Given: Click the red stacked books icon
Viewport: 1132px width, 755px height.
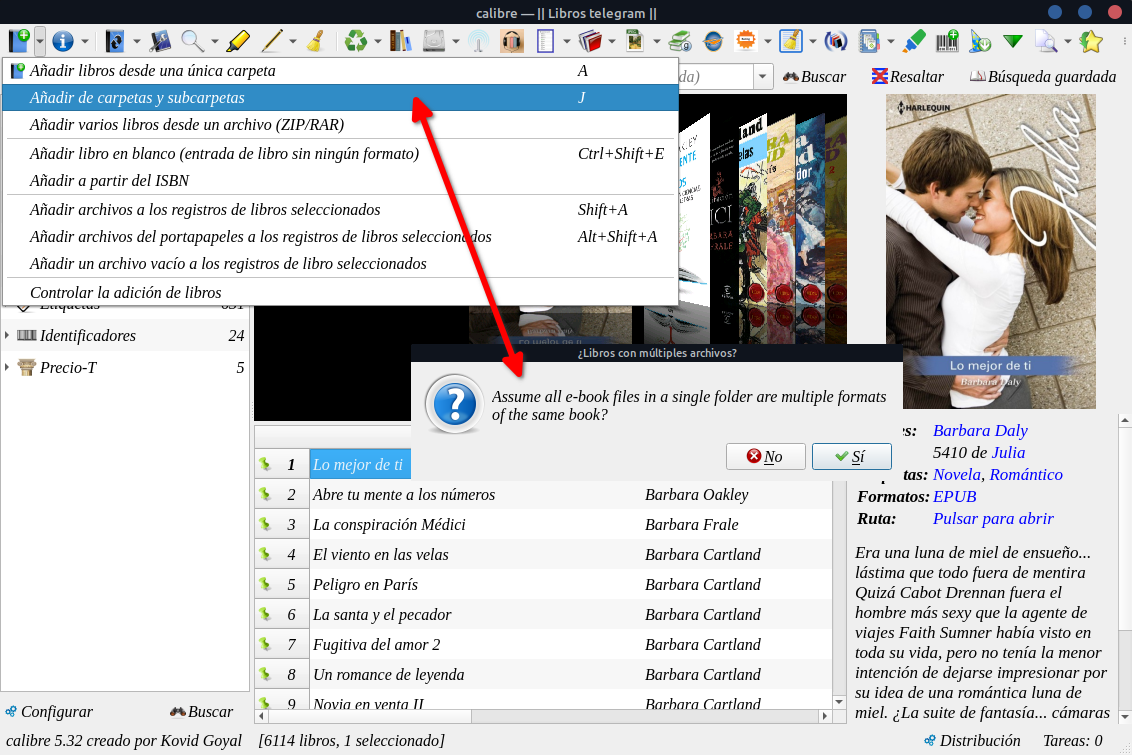Looking at the screenshot, I should 591,41.
